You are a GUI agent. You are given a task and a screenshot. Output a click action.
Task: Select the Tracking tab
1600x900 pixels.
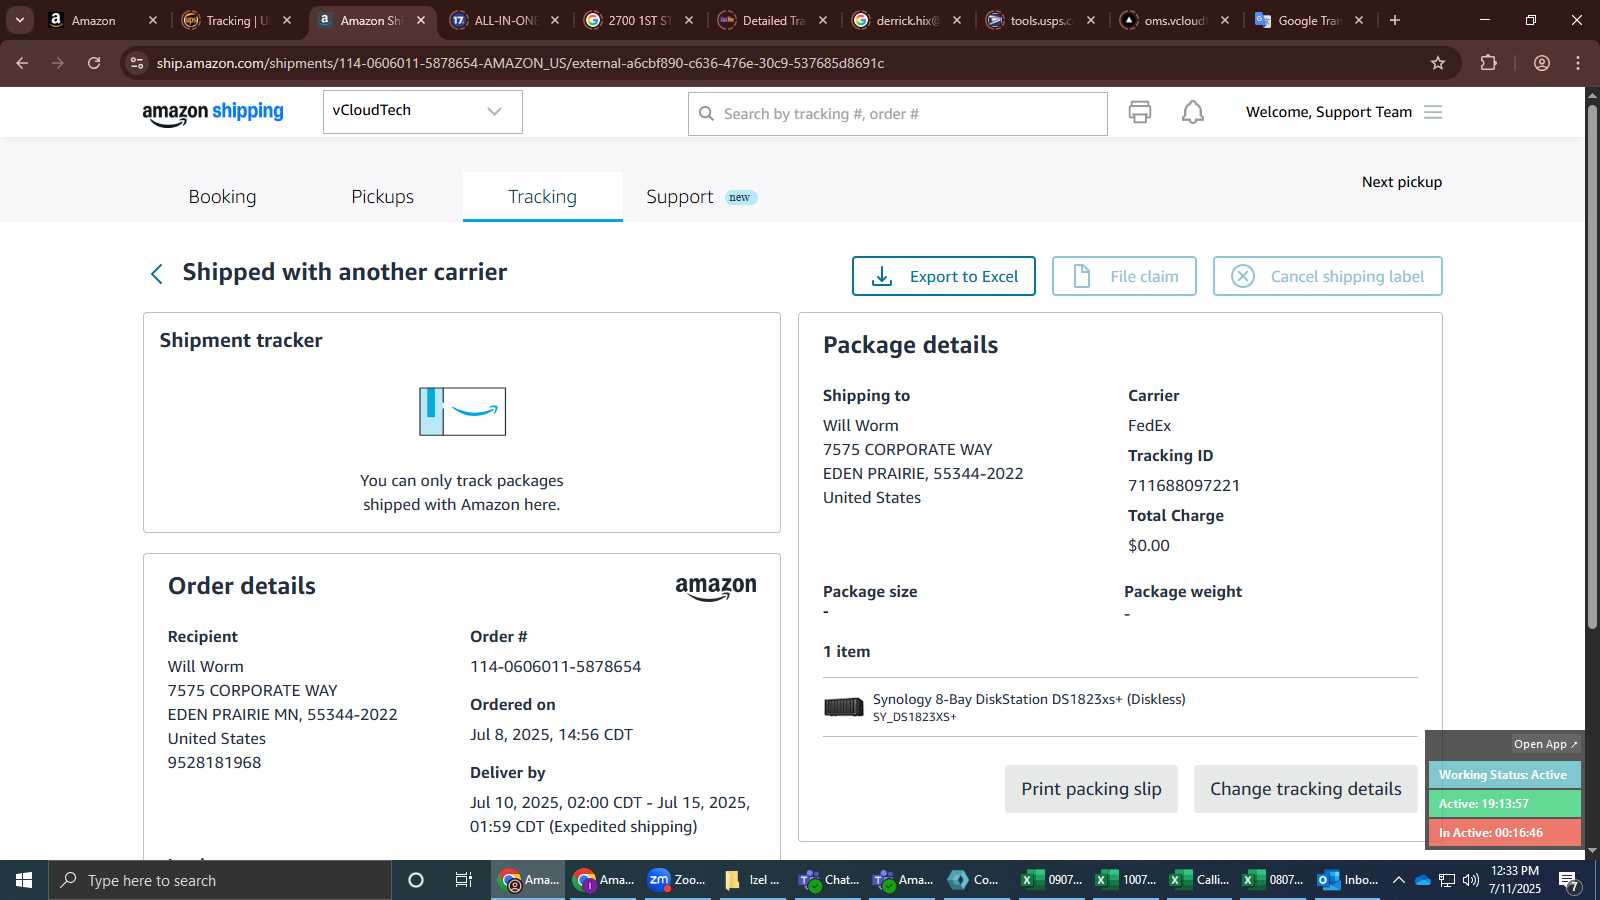point(542,196)
